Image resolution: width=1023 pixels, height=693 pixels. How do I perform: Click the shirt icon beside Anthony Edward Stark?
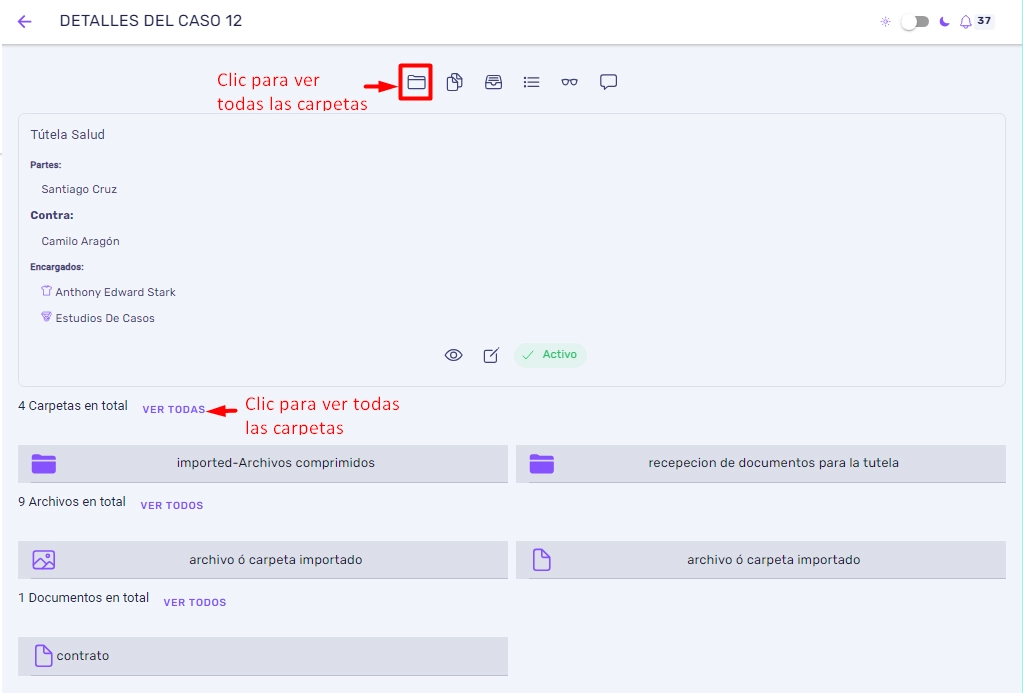pos(46,291)
